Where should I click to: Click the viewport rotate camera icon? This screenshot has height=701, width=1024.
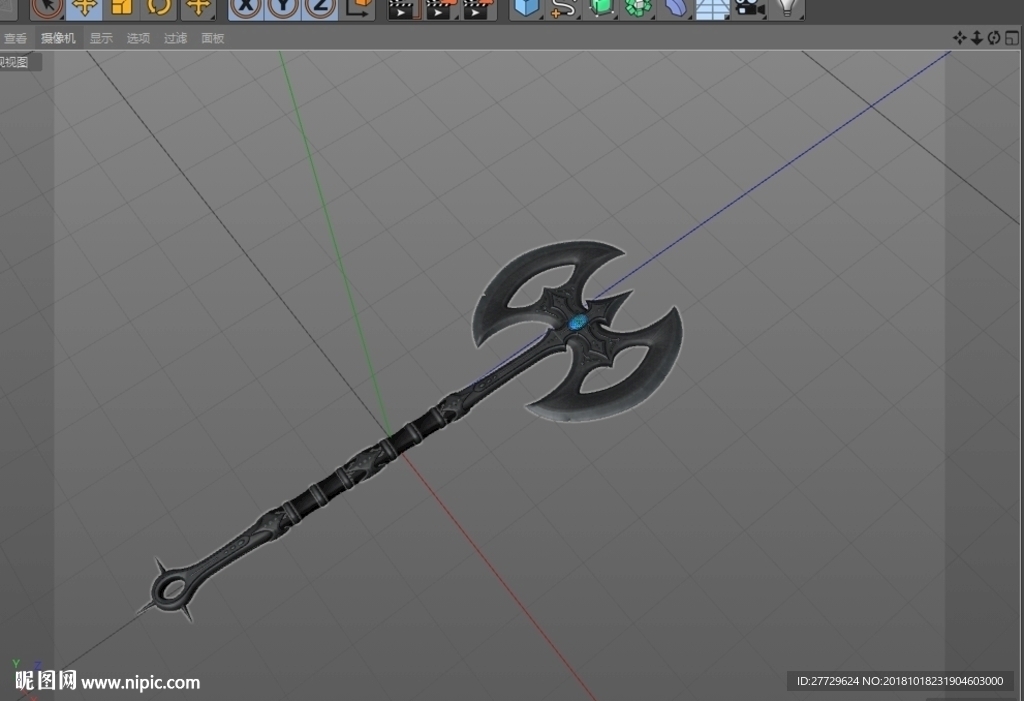[x=994, y=38]
